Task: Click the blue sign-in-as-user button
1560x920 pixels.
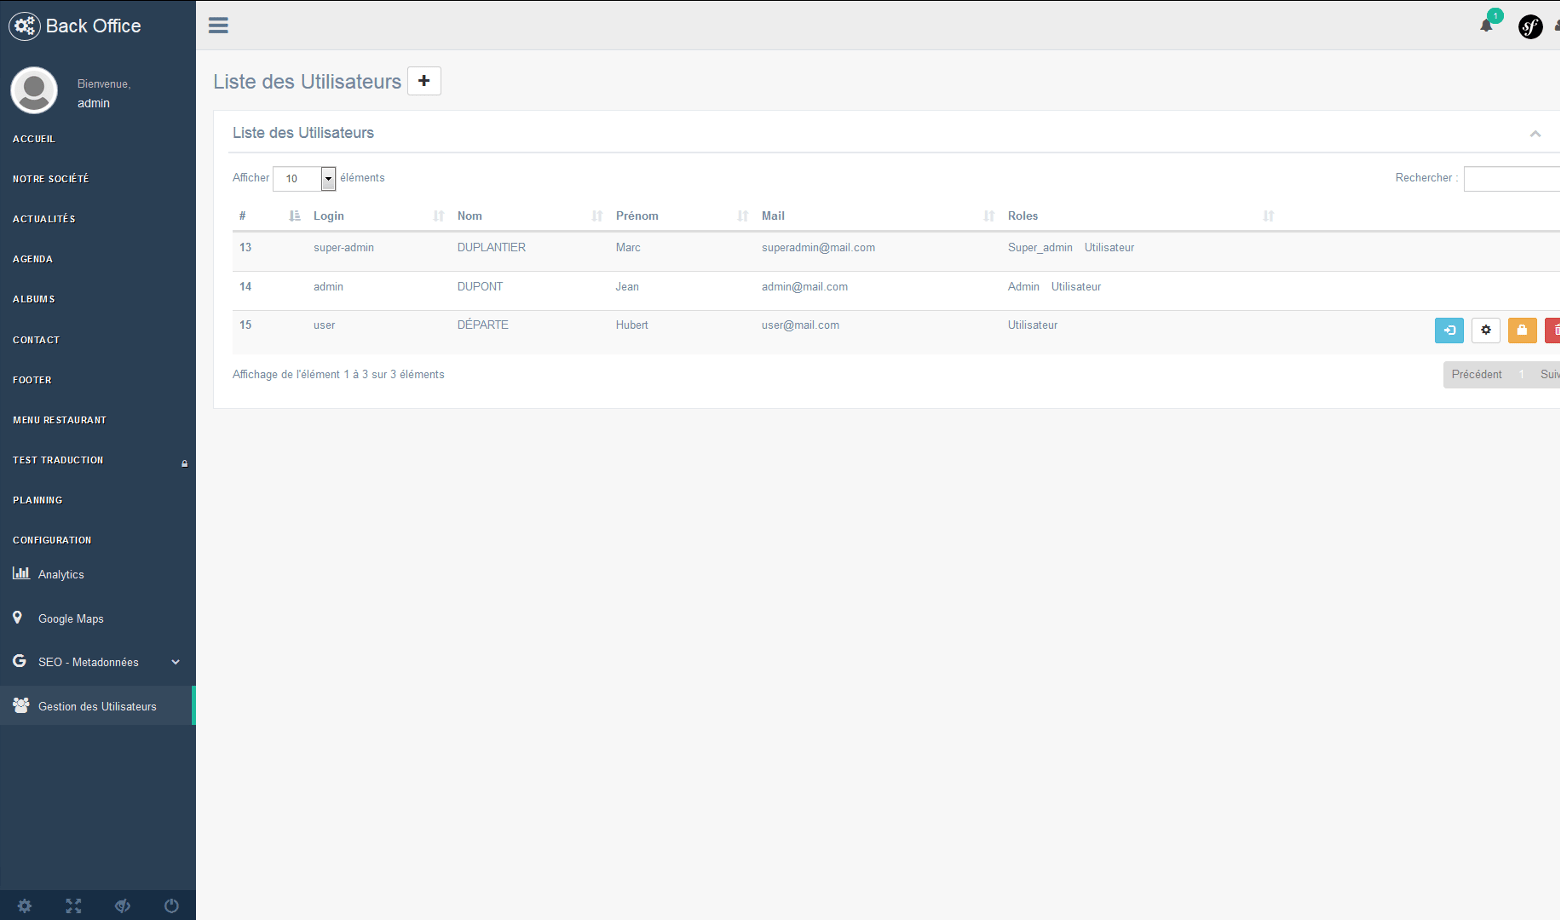Action: pyautogui.click(x=1449, y=330)
